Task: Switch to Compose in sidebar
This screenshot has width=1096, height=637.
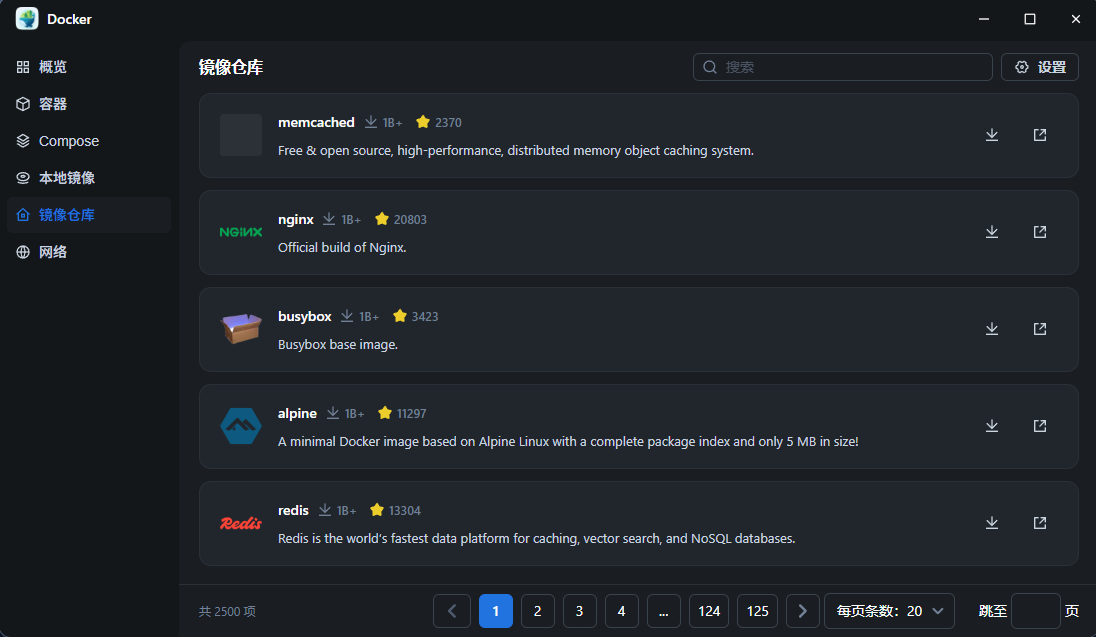Action: 68,141
